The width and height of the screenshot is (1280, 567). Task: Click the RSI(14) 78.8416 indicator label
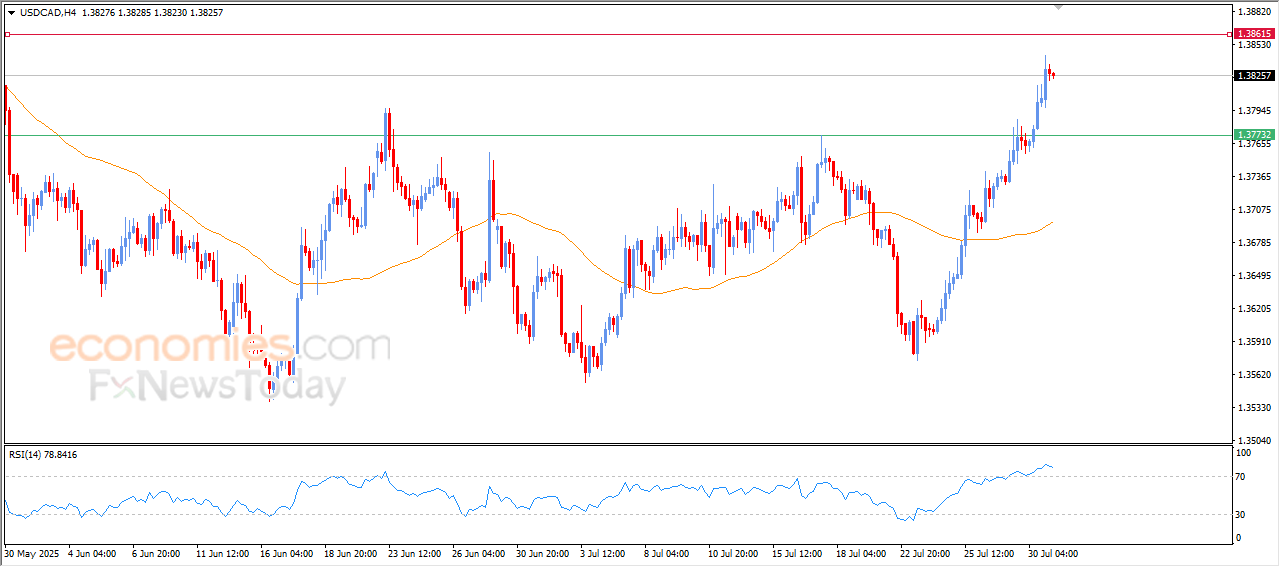[43, 455]
